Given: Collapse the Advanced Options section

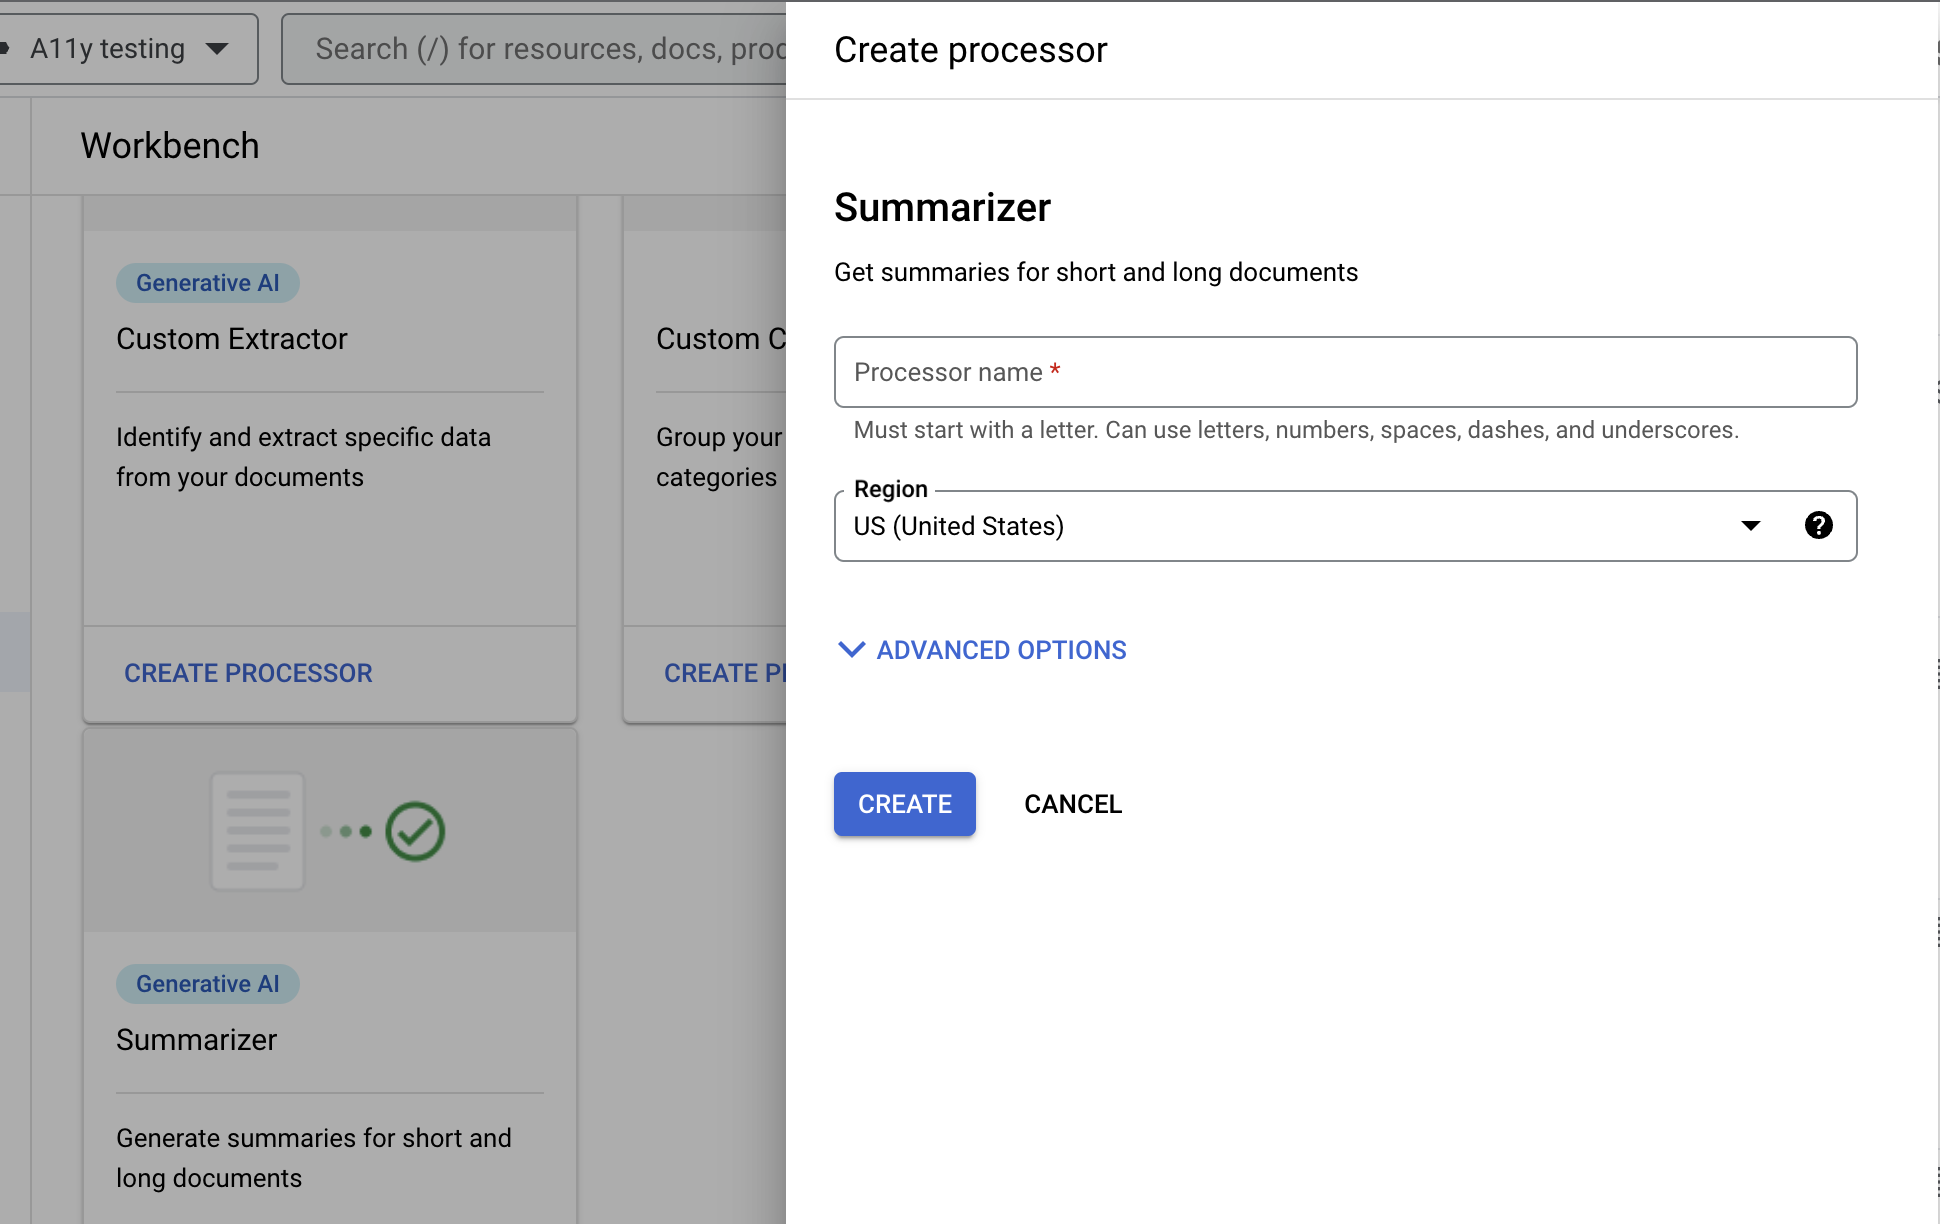Looking at the screenshot, I should coord(980,650).
